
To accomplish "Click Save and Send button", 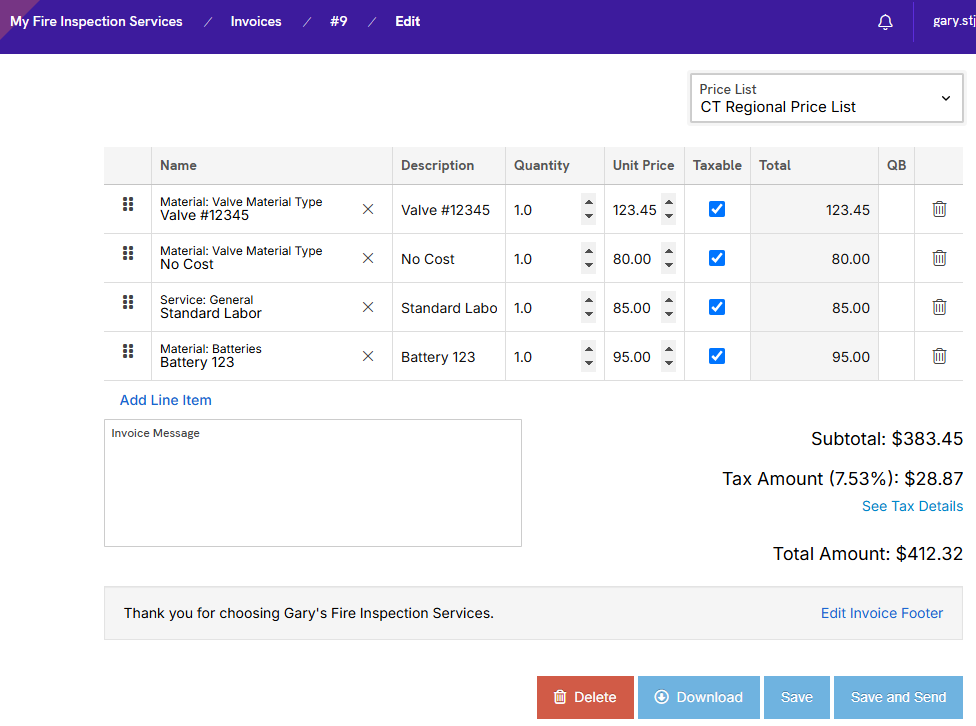I will [898, 697].
